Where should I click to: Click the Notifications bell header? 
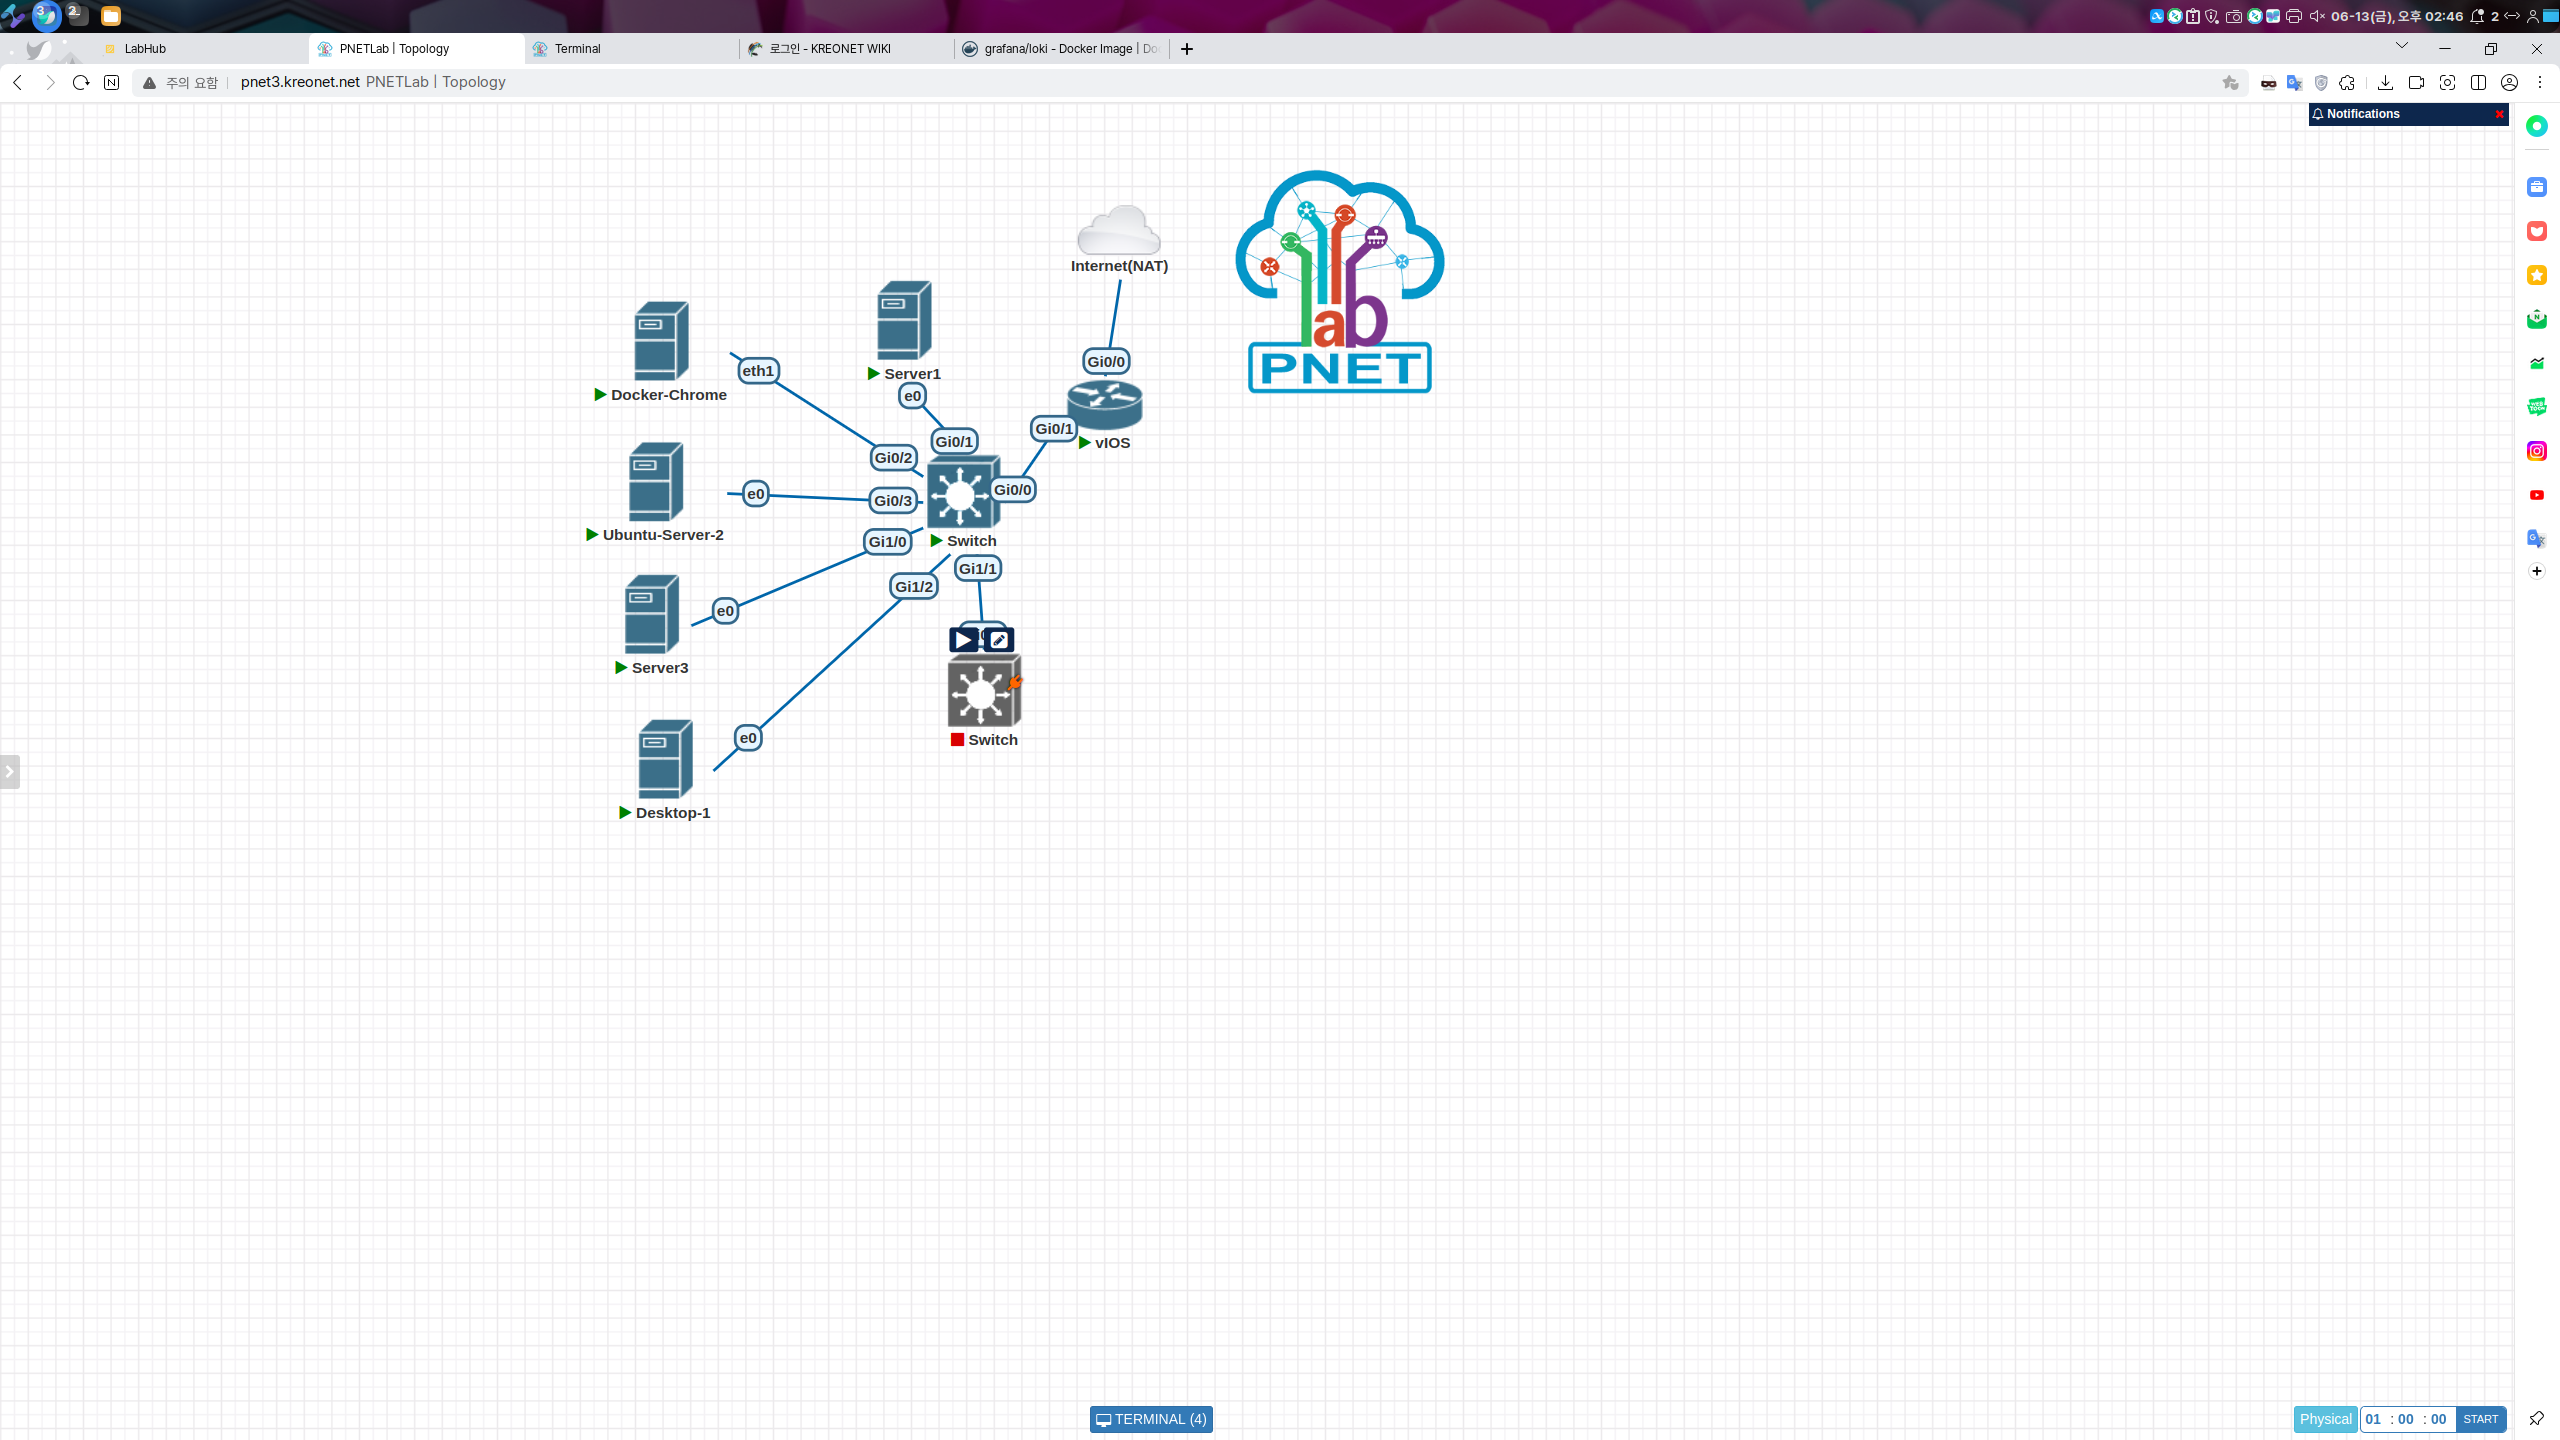(x=2356, y=114)
